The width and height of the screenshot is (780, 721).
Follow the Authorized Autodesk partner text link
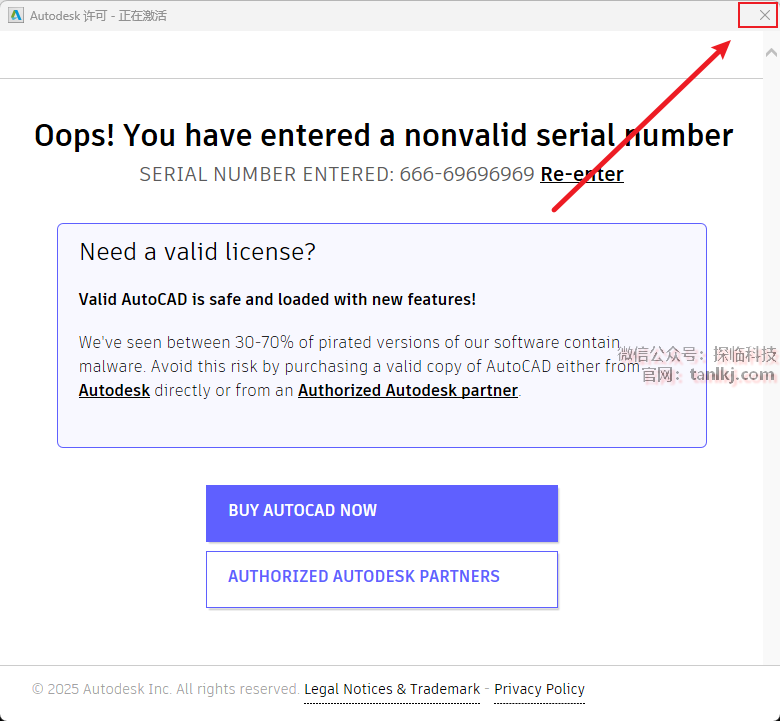(x=408, y=390)
